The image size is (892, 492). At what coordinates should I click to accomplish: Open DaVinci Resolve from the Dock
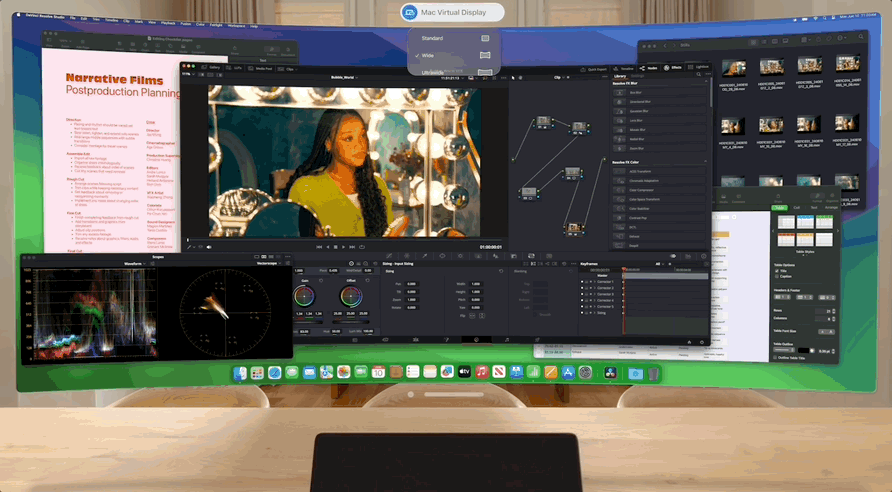pyautogui.click(x=610, y=373)
